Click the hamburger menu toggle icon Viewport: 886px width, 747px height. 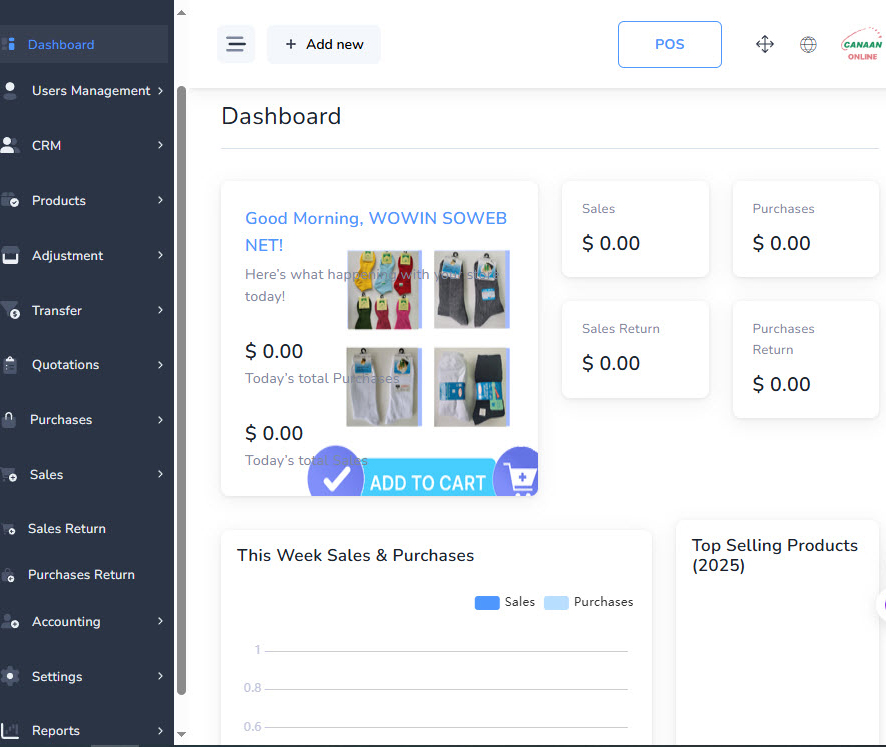236,44
